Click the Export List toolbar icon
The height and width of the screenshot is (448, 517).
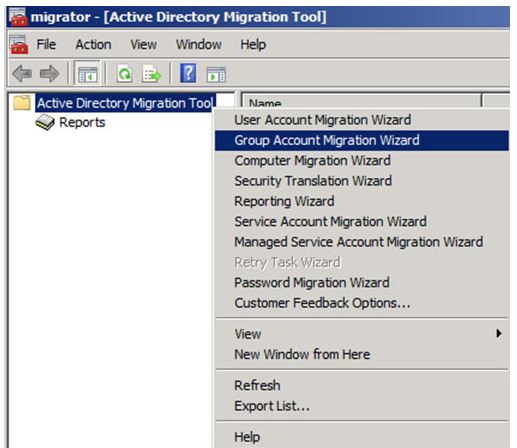pyautogui.click(x=151, y=74)
